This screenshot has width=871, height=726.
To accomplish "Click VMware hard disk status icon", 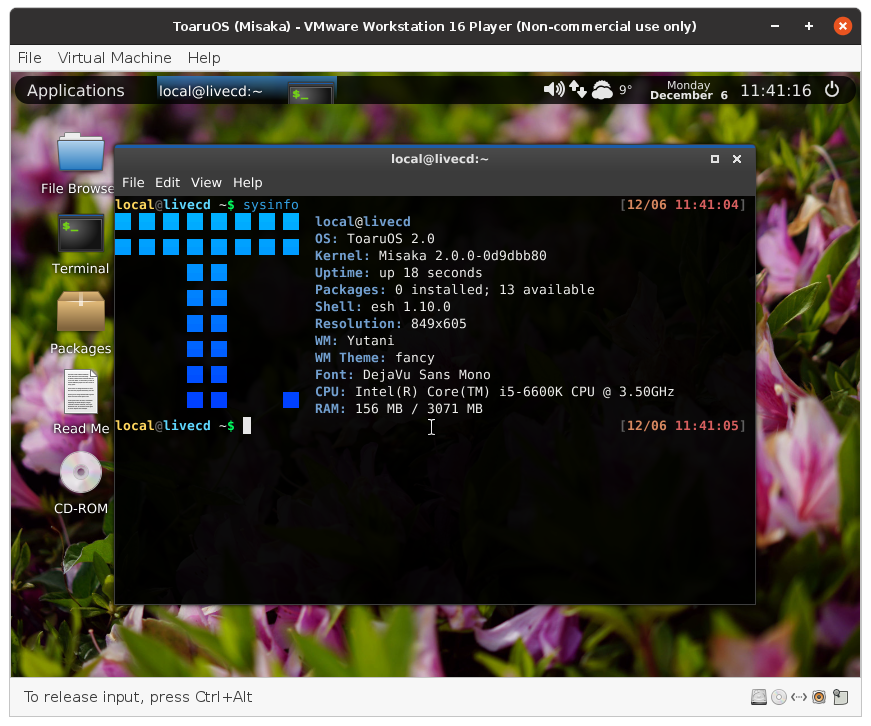I will pyautogui.click(x=759, y=697).
